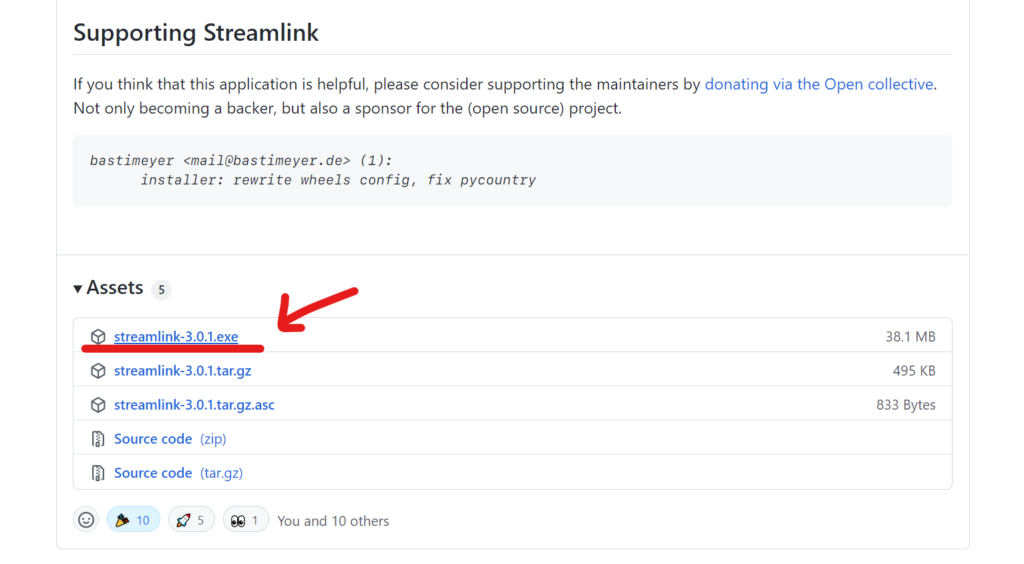
Task: Click the zip file icon next to Source code (tar.gz)
Action: tap(98, 473)
